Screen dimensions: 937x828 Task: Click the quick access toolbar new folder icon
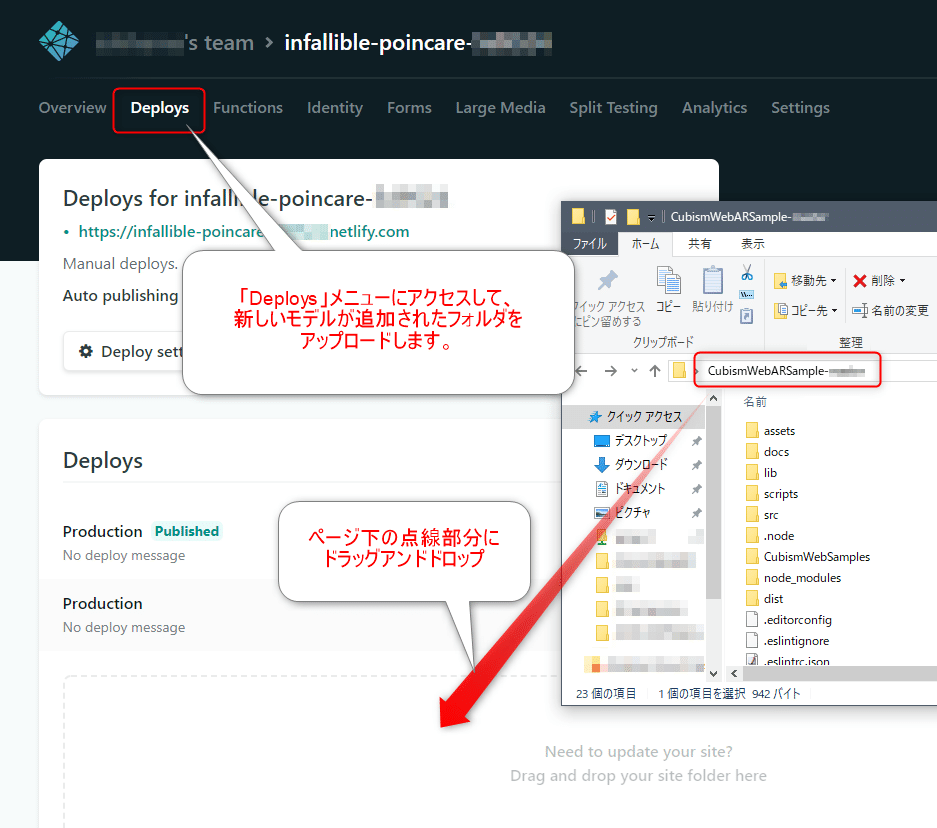(x=633, y=217)
